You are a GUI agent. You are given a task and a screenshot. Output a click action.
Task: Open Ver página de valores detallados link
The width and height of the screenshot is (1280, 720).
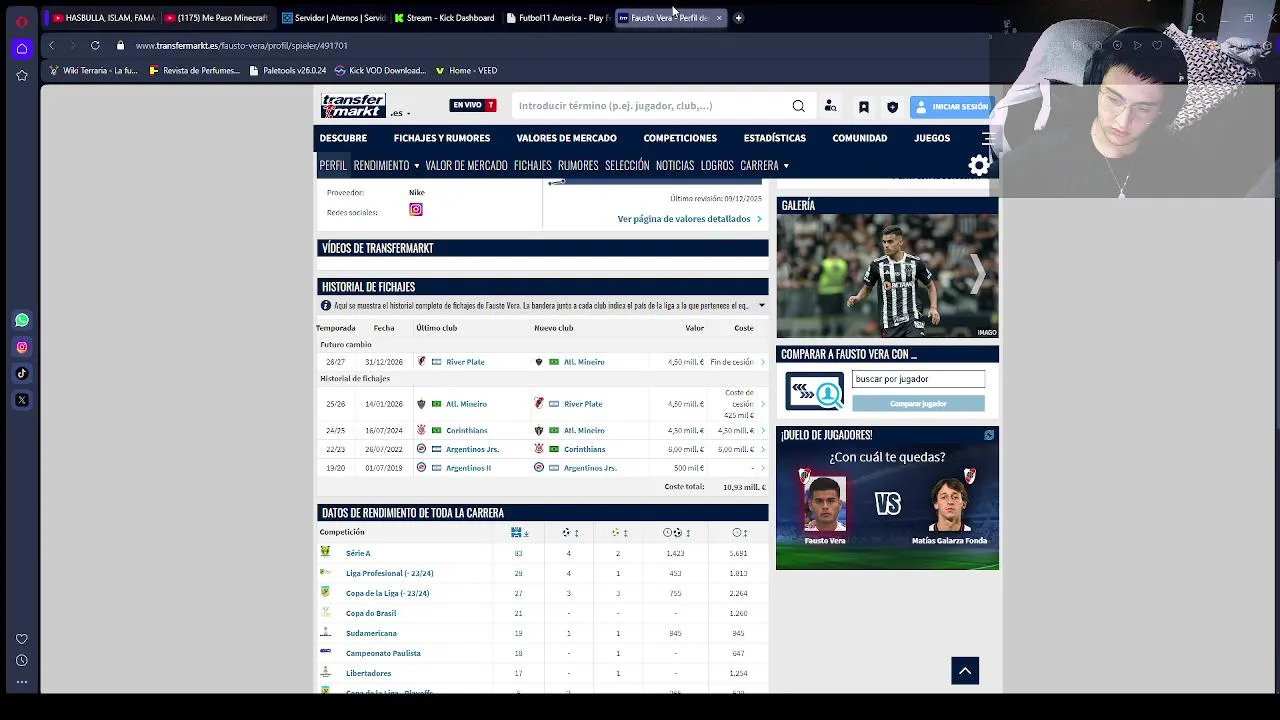[689, 219]
